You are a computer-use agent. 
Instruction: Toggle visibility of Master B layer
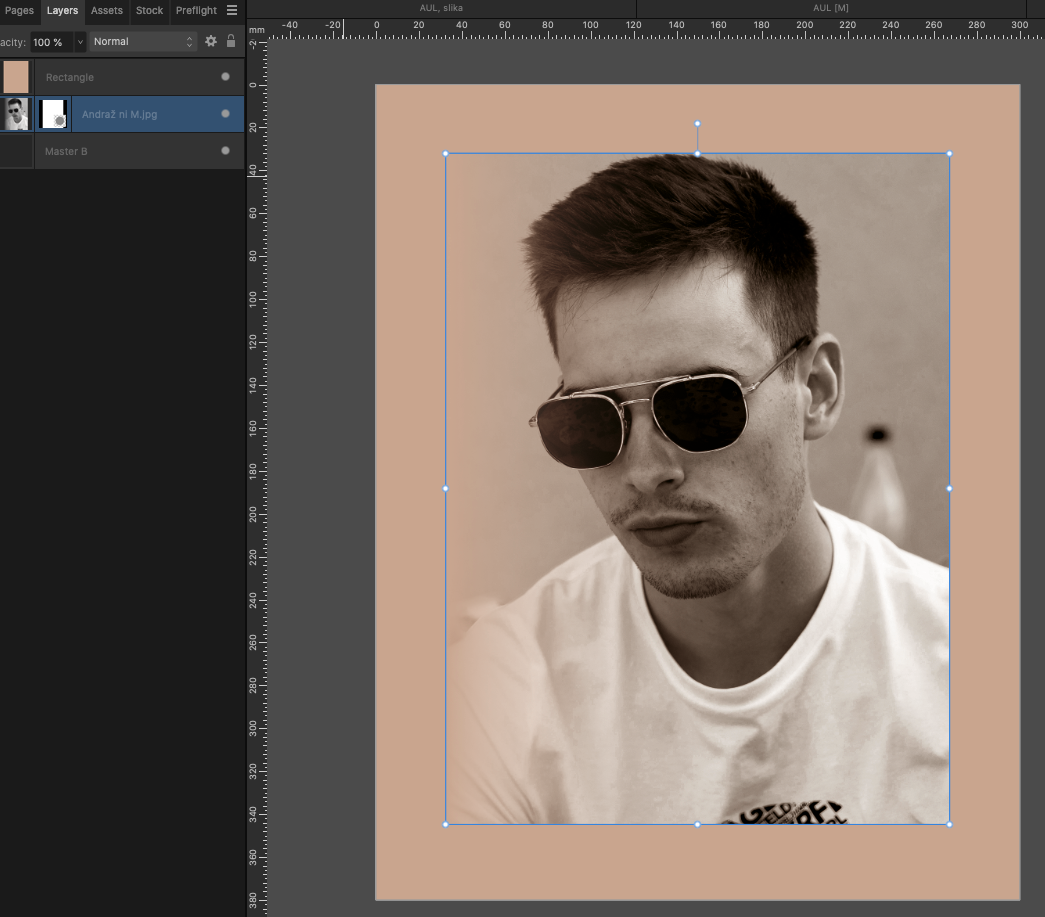(x=225, y=151)
